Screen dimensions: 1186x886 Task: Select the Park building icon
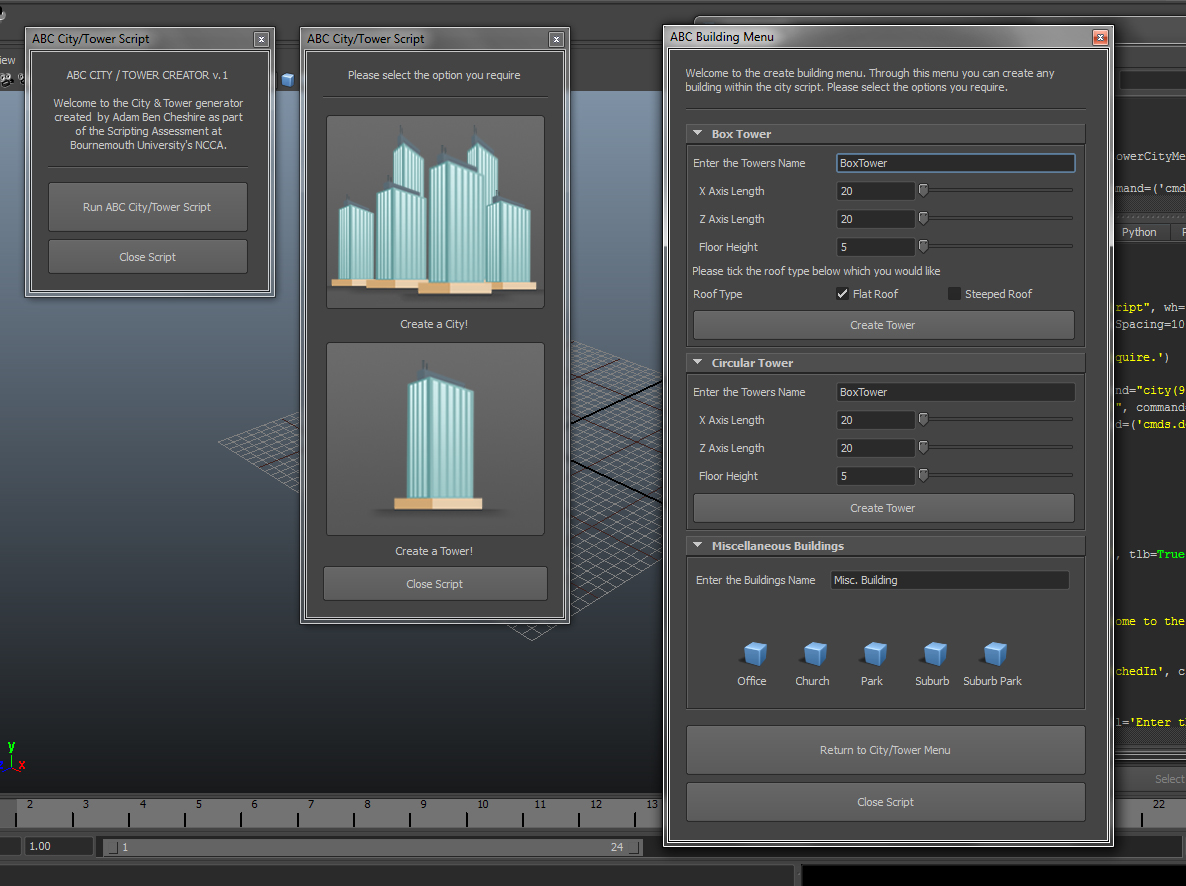click(x=872, y=657)
